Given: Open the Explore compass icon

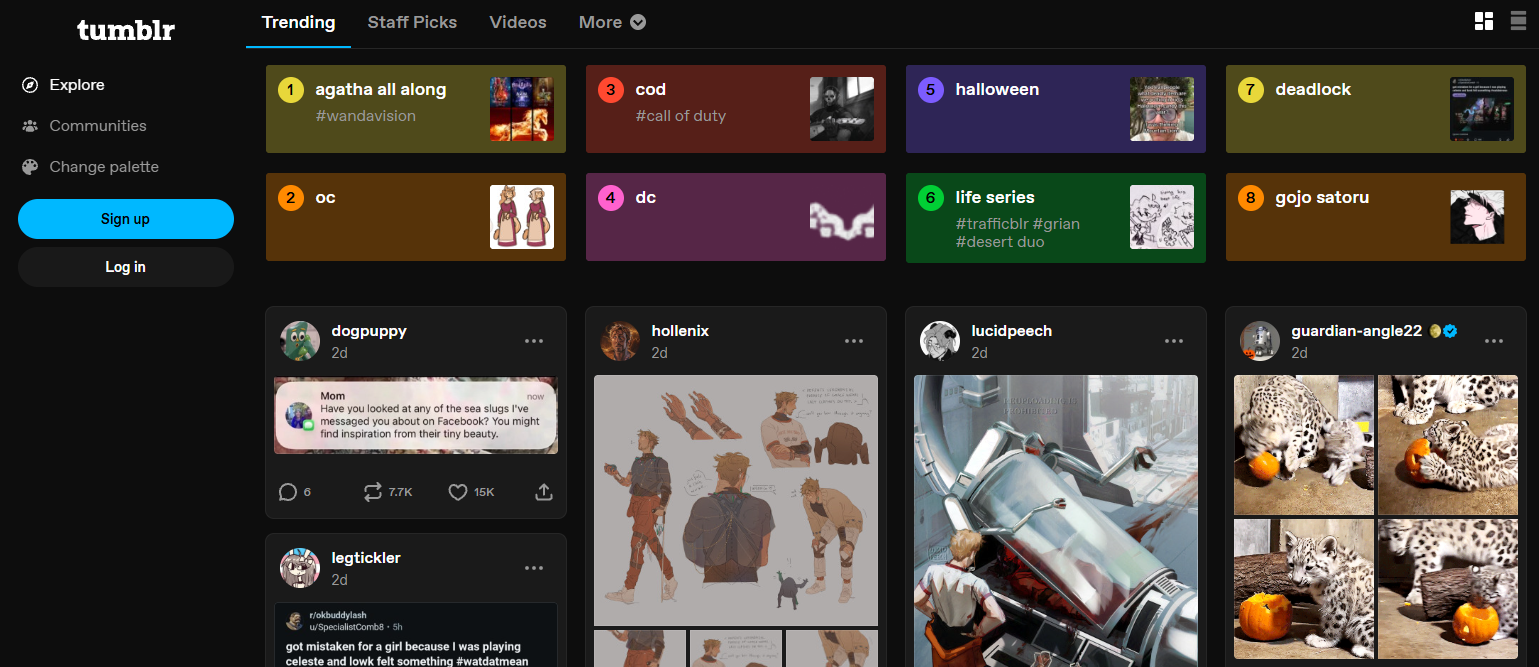Looking at the screenshot, I should point(30,85).
